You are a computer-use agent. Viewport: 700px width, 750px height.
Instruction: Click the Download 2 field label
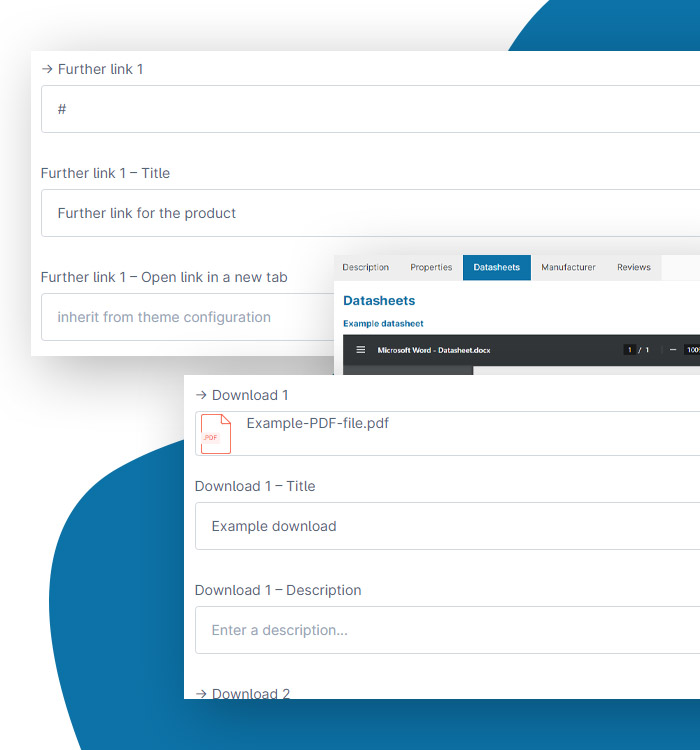tap(242, 693)
